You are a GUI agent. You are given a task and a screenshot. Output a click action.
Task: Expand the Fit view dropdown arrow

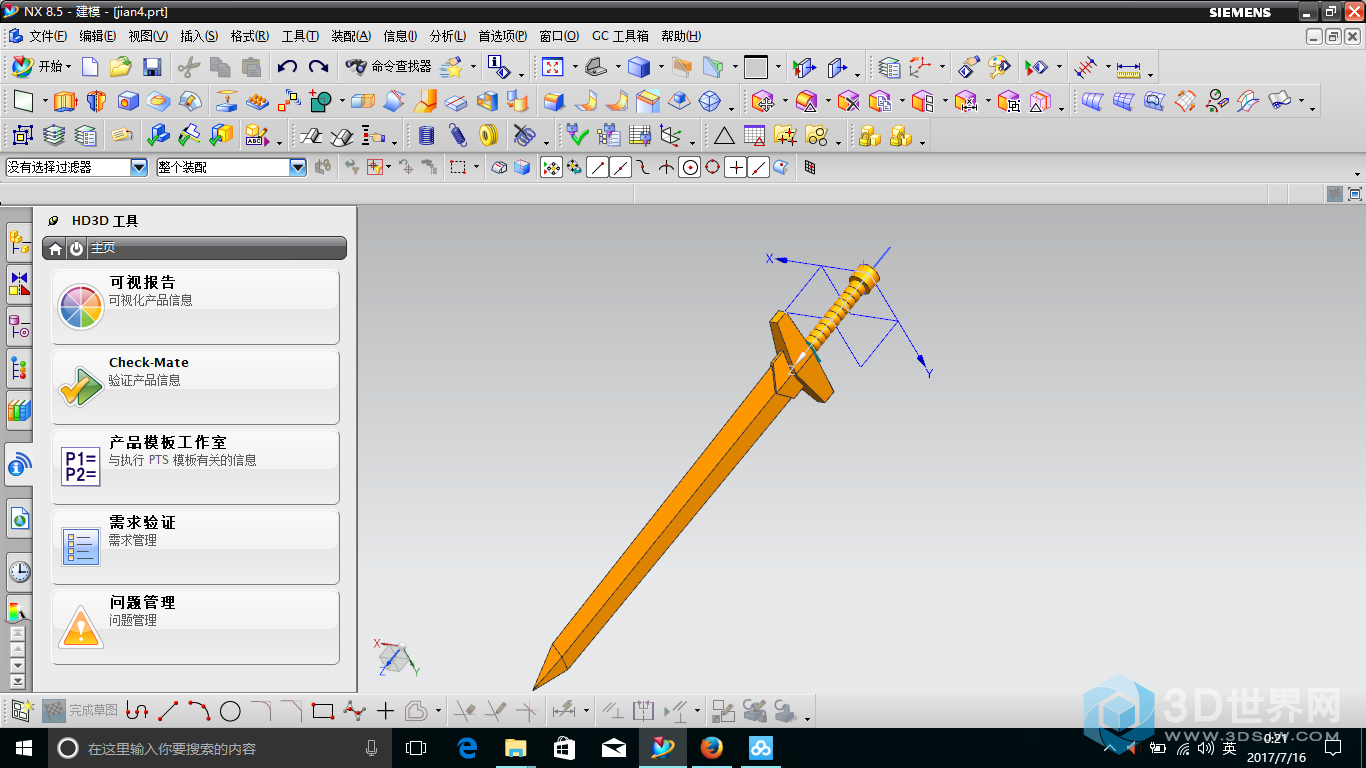click(575, 68)
